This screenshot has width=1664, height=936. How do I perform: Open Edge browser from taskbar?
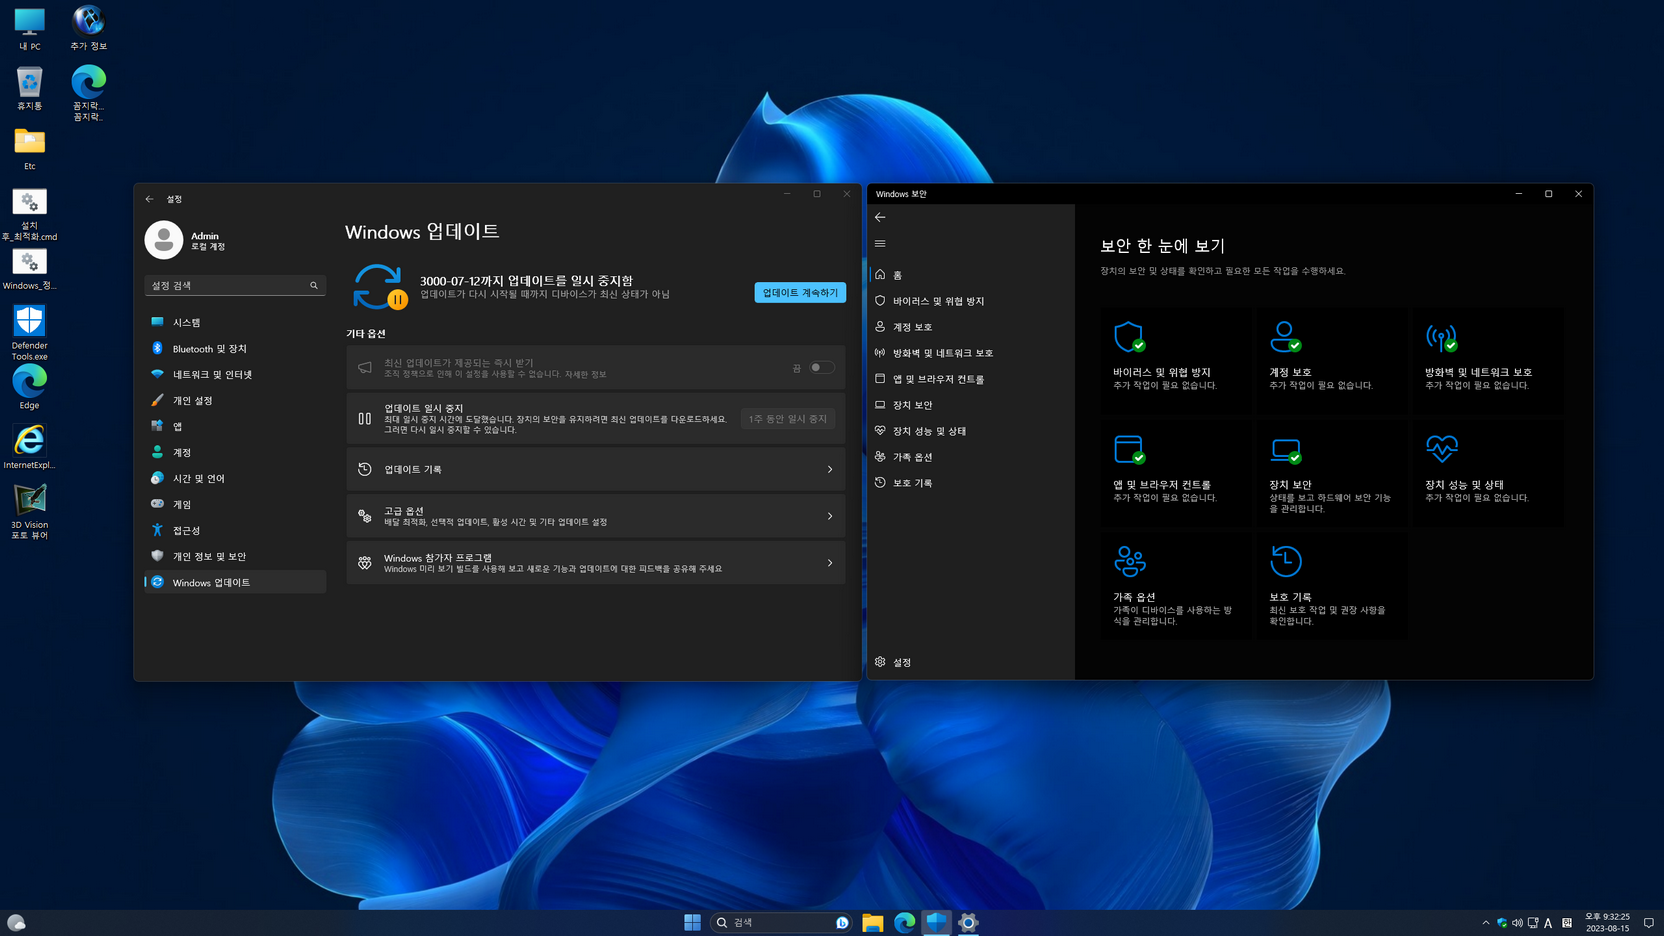click(905, 922)
